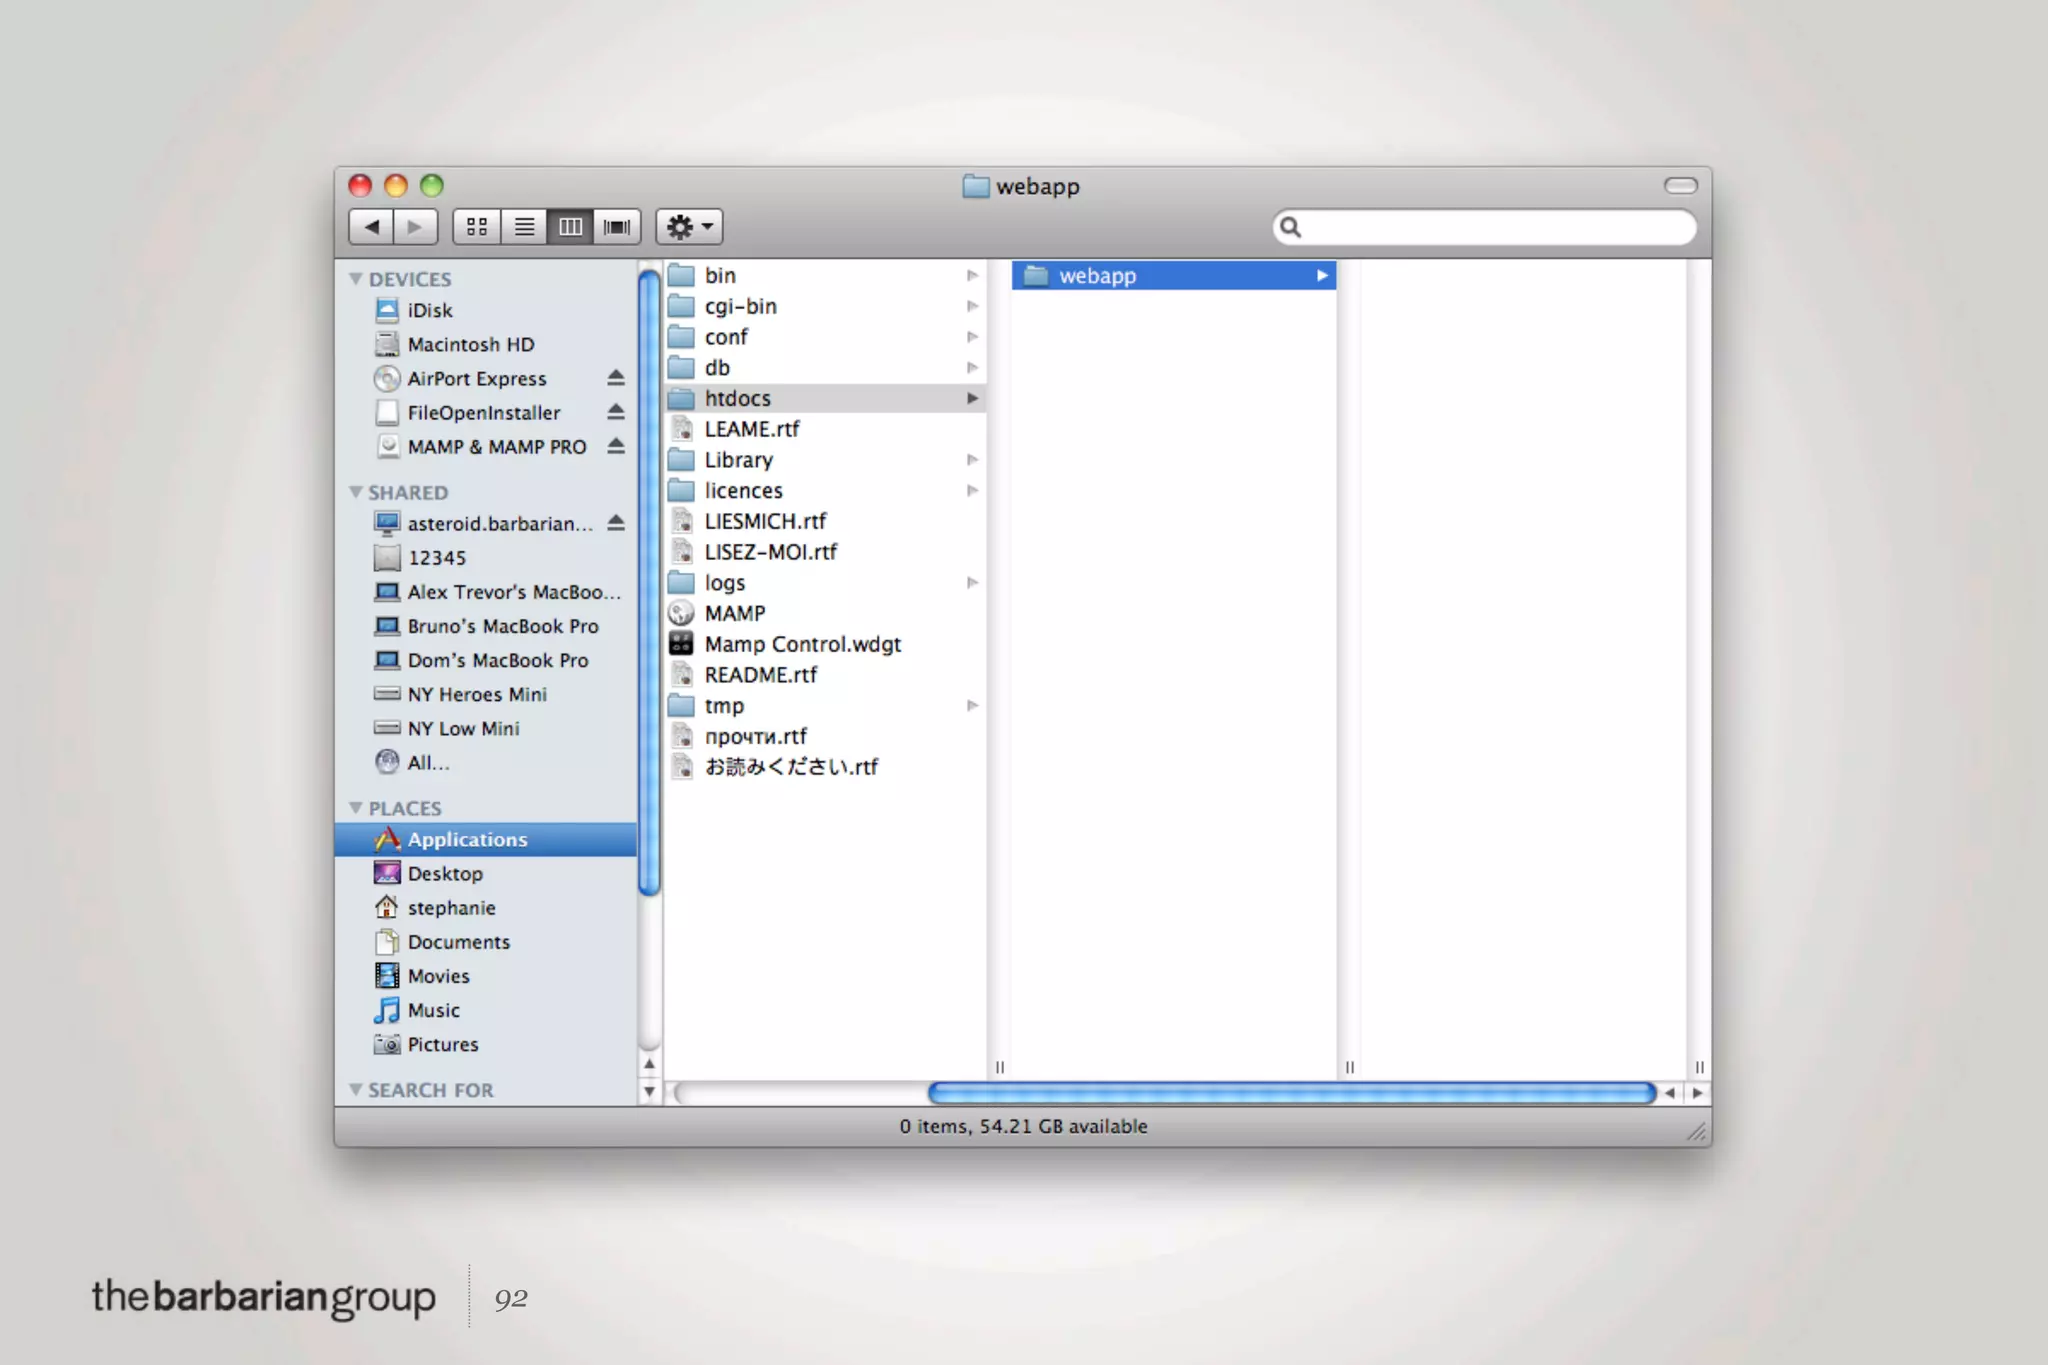Select Desktop in the sidebar
Viewport: 2048px width, 1365px height.
point(445,873)
